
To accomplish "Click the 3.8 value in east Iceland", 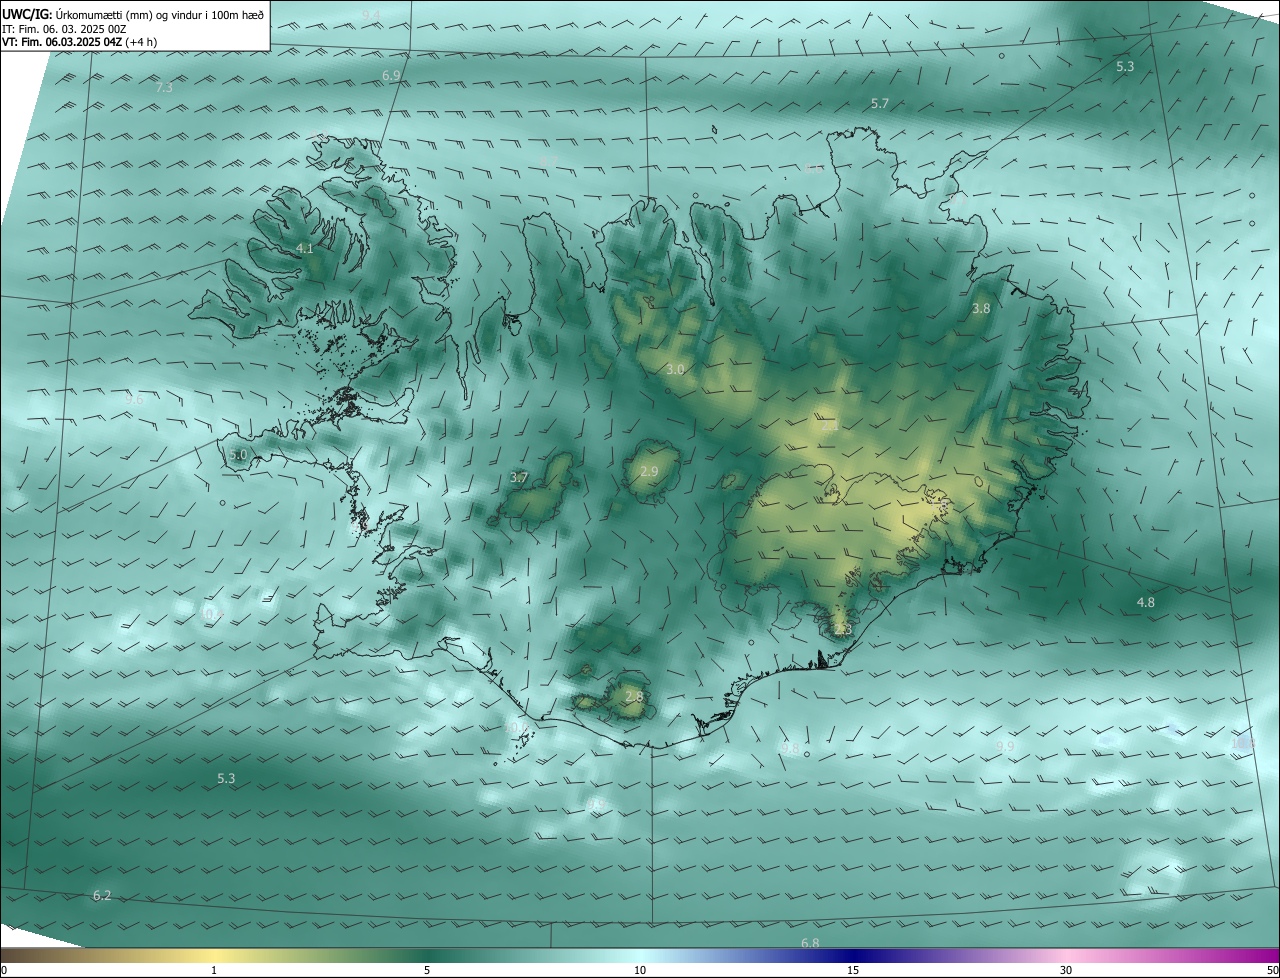I will click(x=981, y=309).
